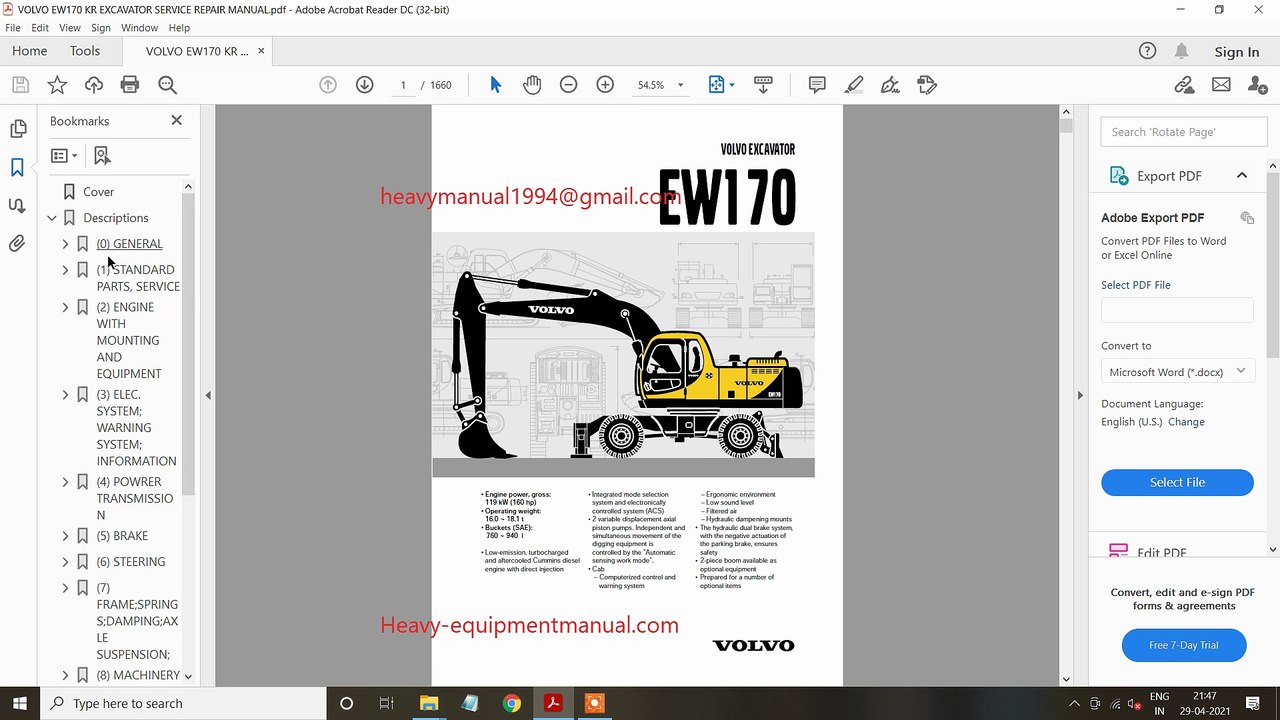Switch to the Home tab

tap(29, 51)
